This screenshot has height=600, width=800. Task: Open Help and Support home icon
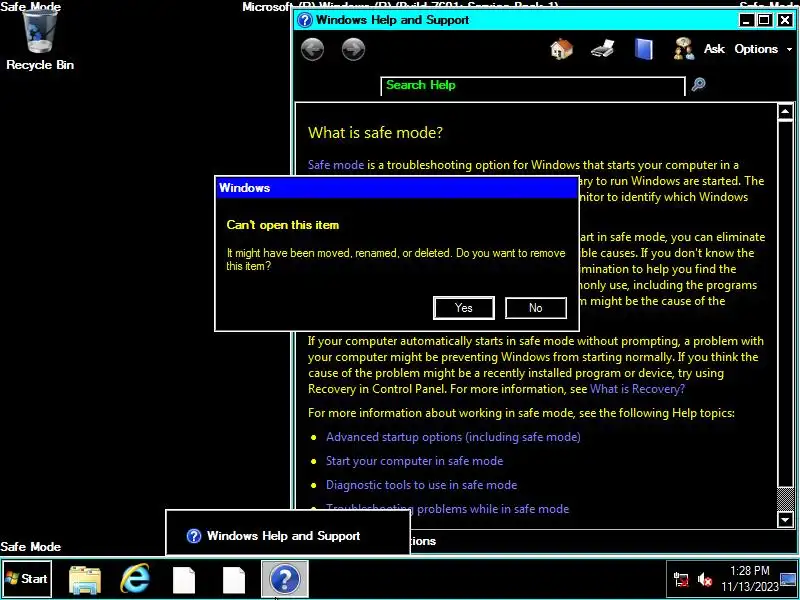click(562, 49)
